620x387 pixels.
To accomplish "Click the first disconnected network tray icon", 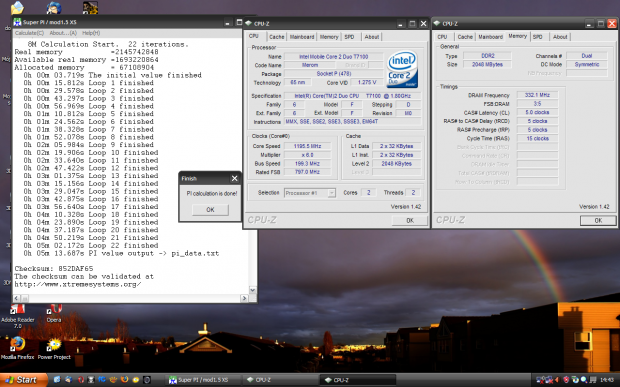I will click(x=540, y=380).
